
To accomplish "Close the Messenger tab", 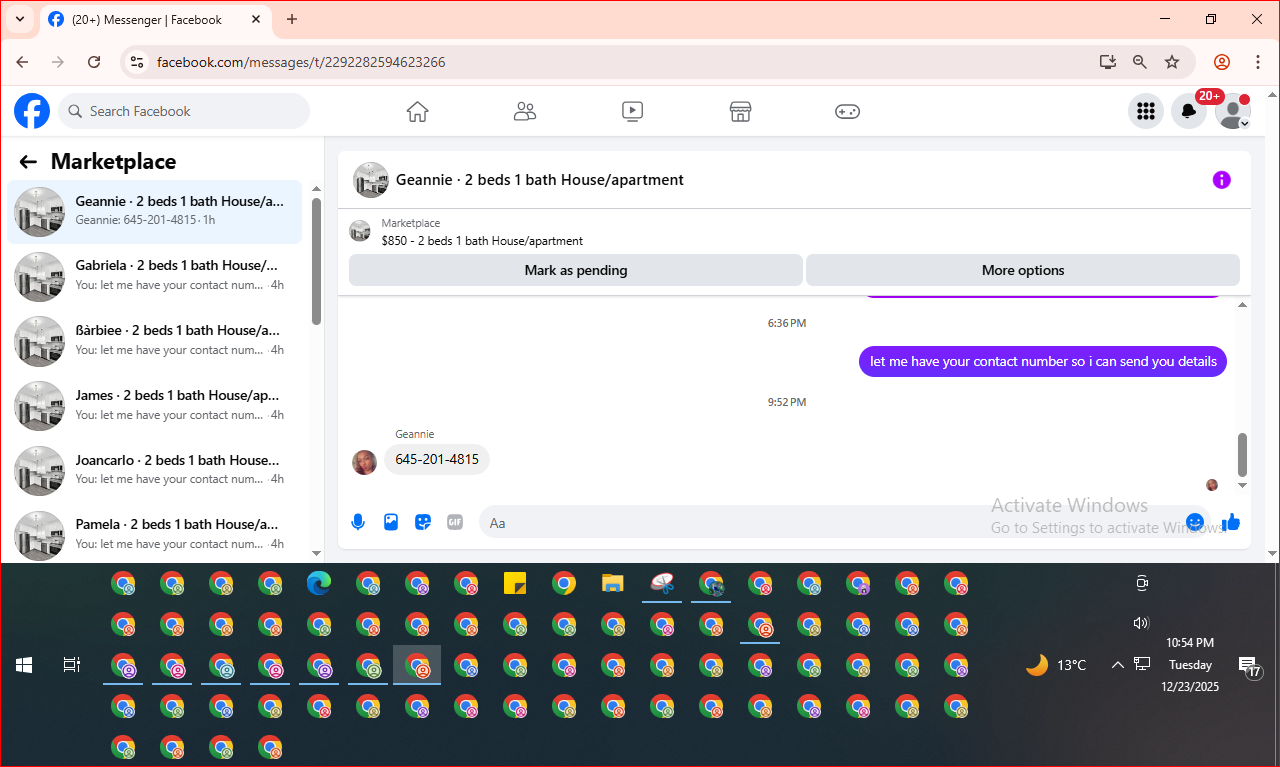I will tap(254, 19).
